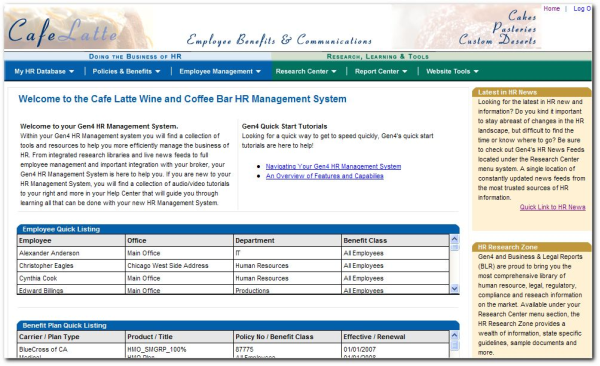Image resolution: width=600 pixels, height=366 pixels.
Task: Click Benefit Plan list scroll up arrow
Action: pos(455,335)
